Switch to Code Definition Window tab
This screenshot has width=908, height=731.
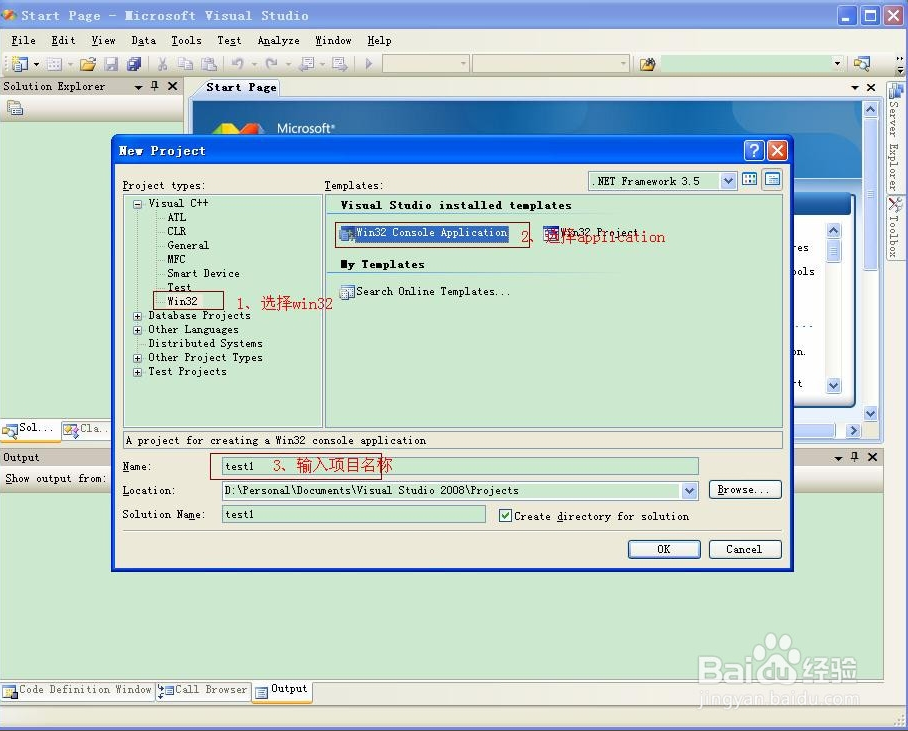click(x=78, y=690)
